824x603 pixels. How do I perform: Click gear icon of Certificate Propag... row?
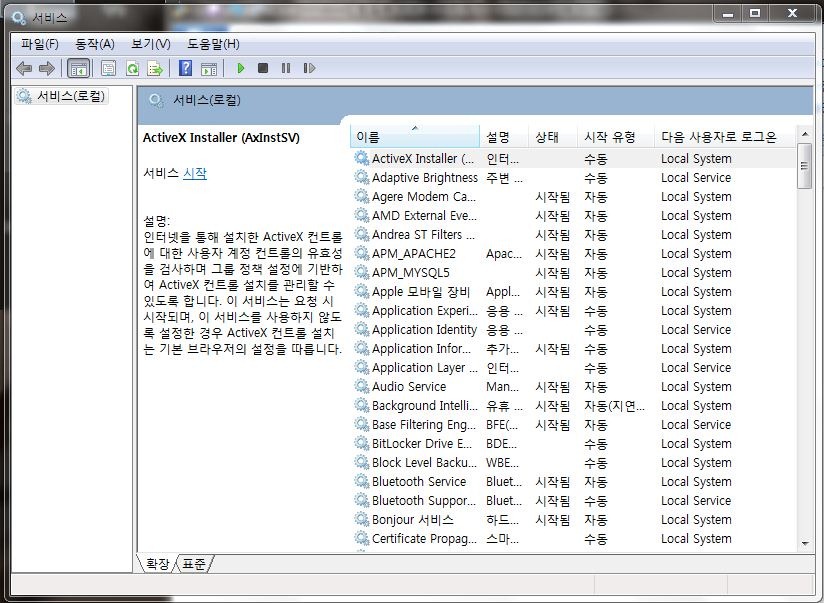click(362, 538)
